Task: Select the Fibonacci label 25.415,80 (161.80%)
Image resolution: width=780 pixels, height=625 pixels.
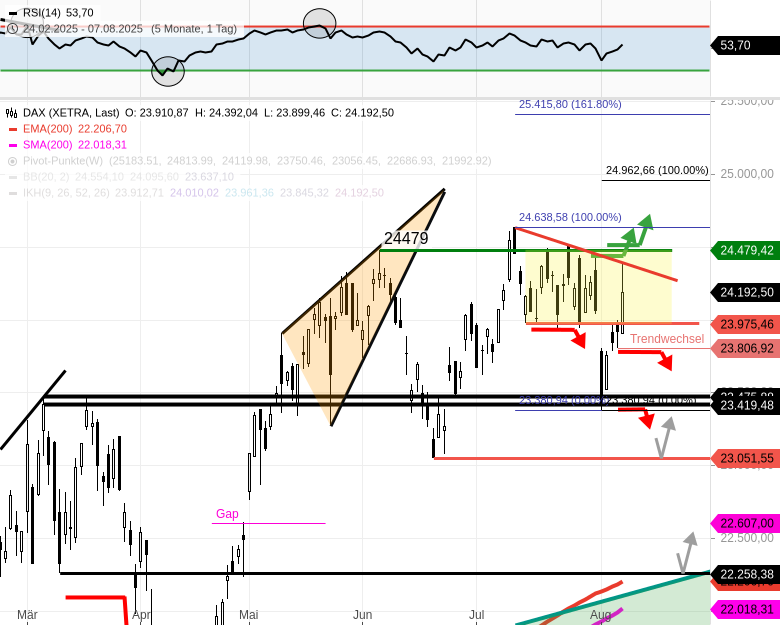Action: [570, 104]
